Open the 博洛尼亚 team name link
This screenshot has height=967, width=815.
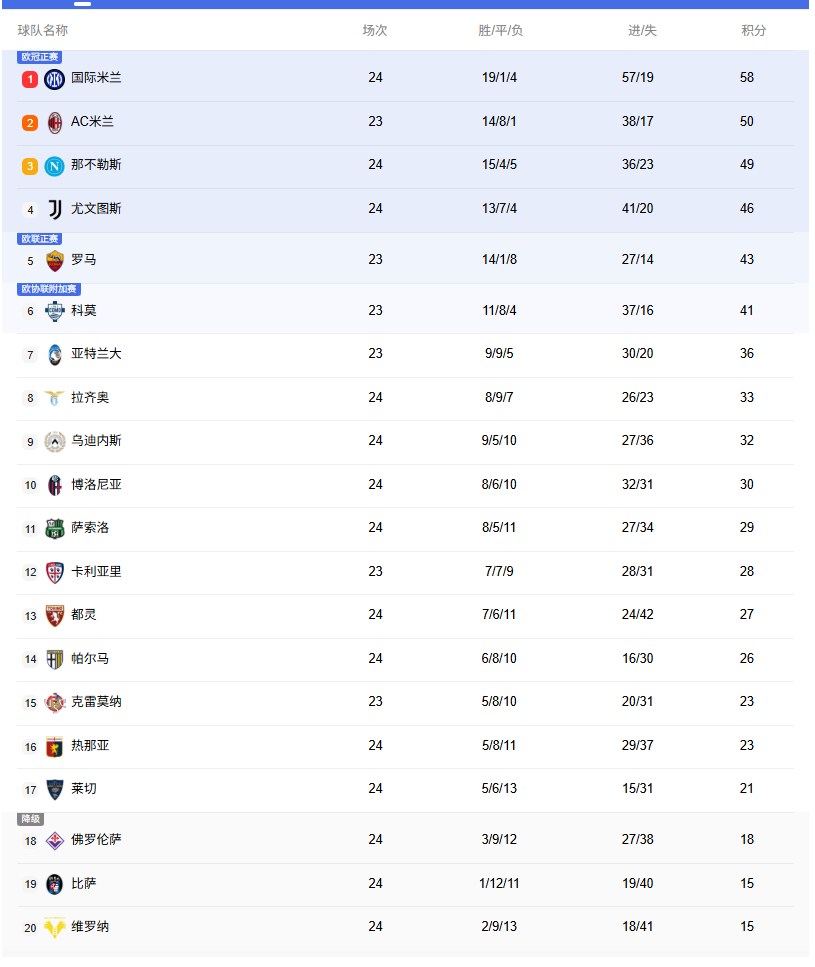96,485
